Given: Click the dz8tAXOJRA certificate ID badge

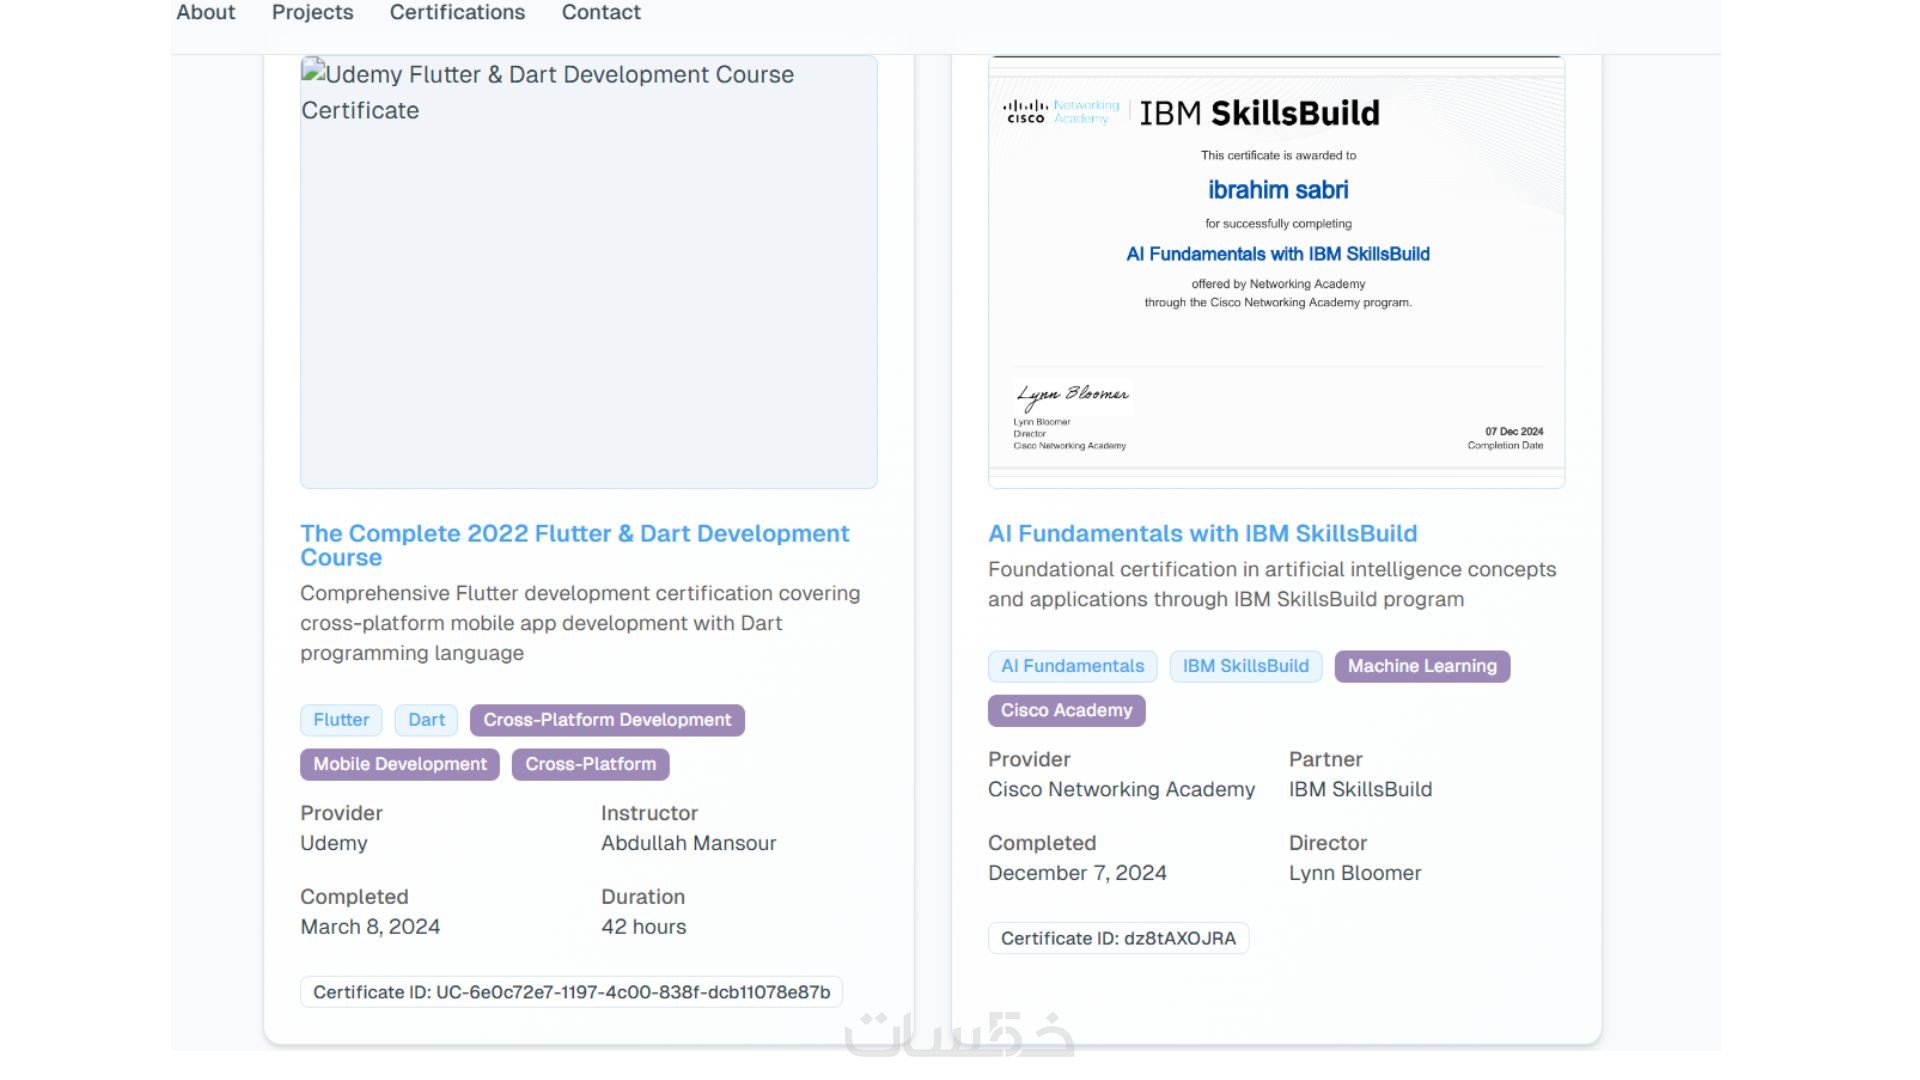Looking at the screenshot, I should click(1118, 938).
